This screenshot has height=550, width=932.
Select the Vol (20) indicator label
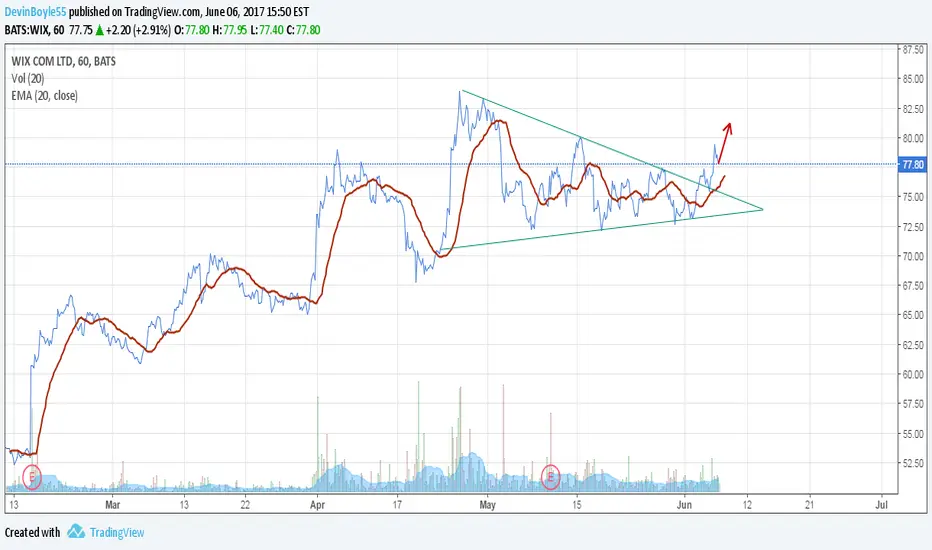tap(27, 78)
